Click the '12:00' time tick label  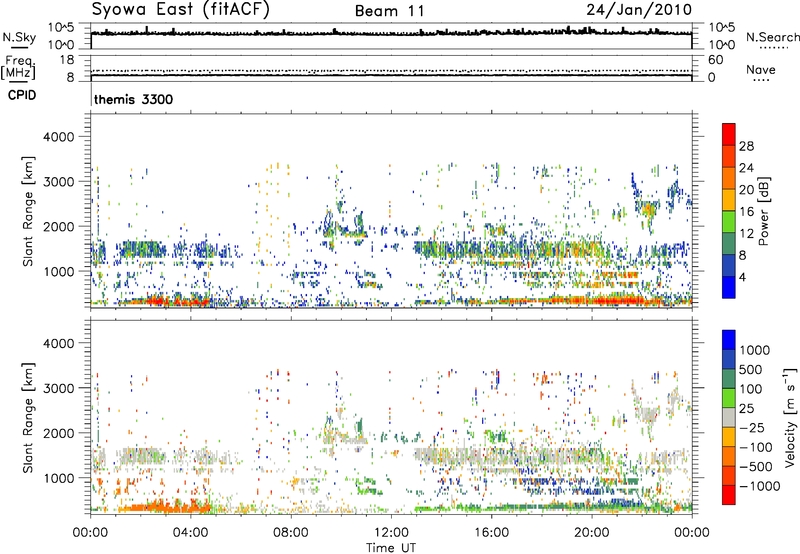click(391, 533)
